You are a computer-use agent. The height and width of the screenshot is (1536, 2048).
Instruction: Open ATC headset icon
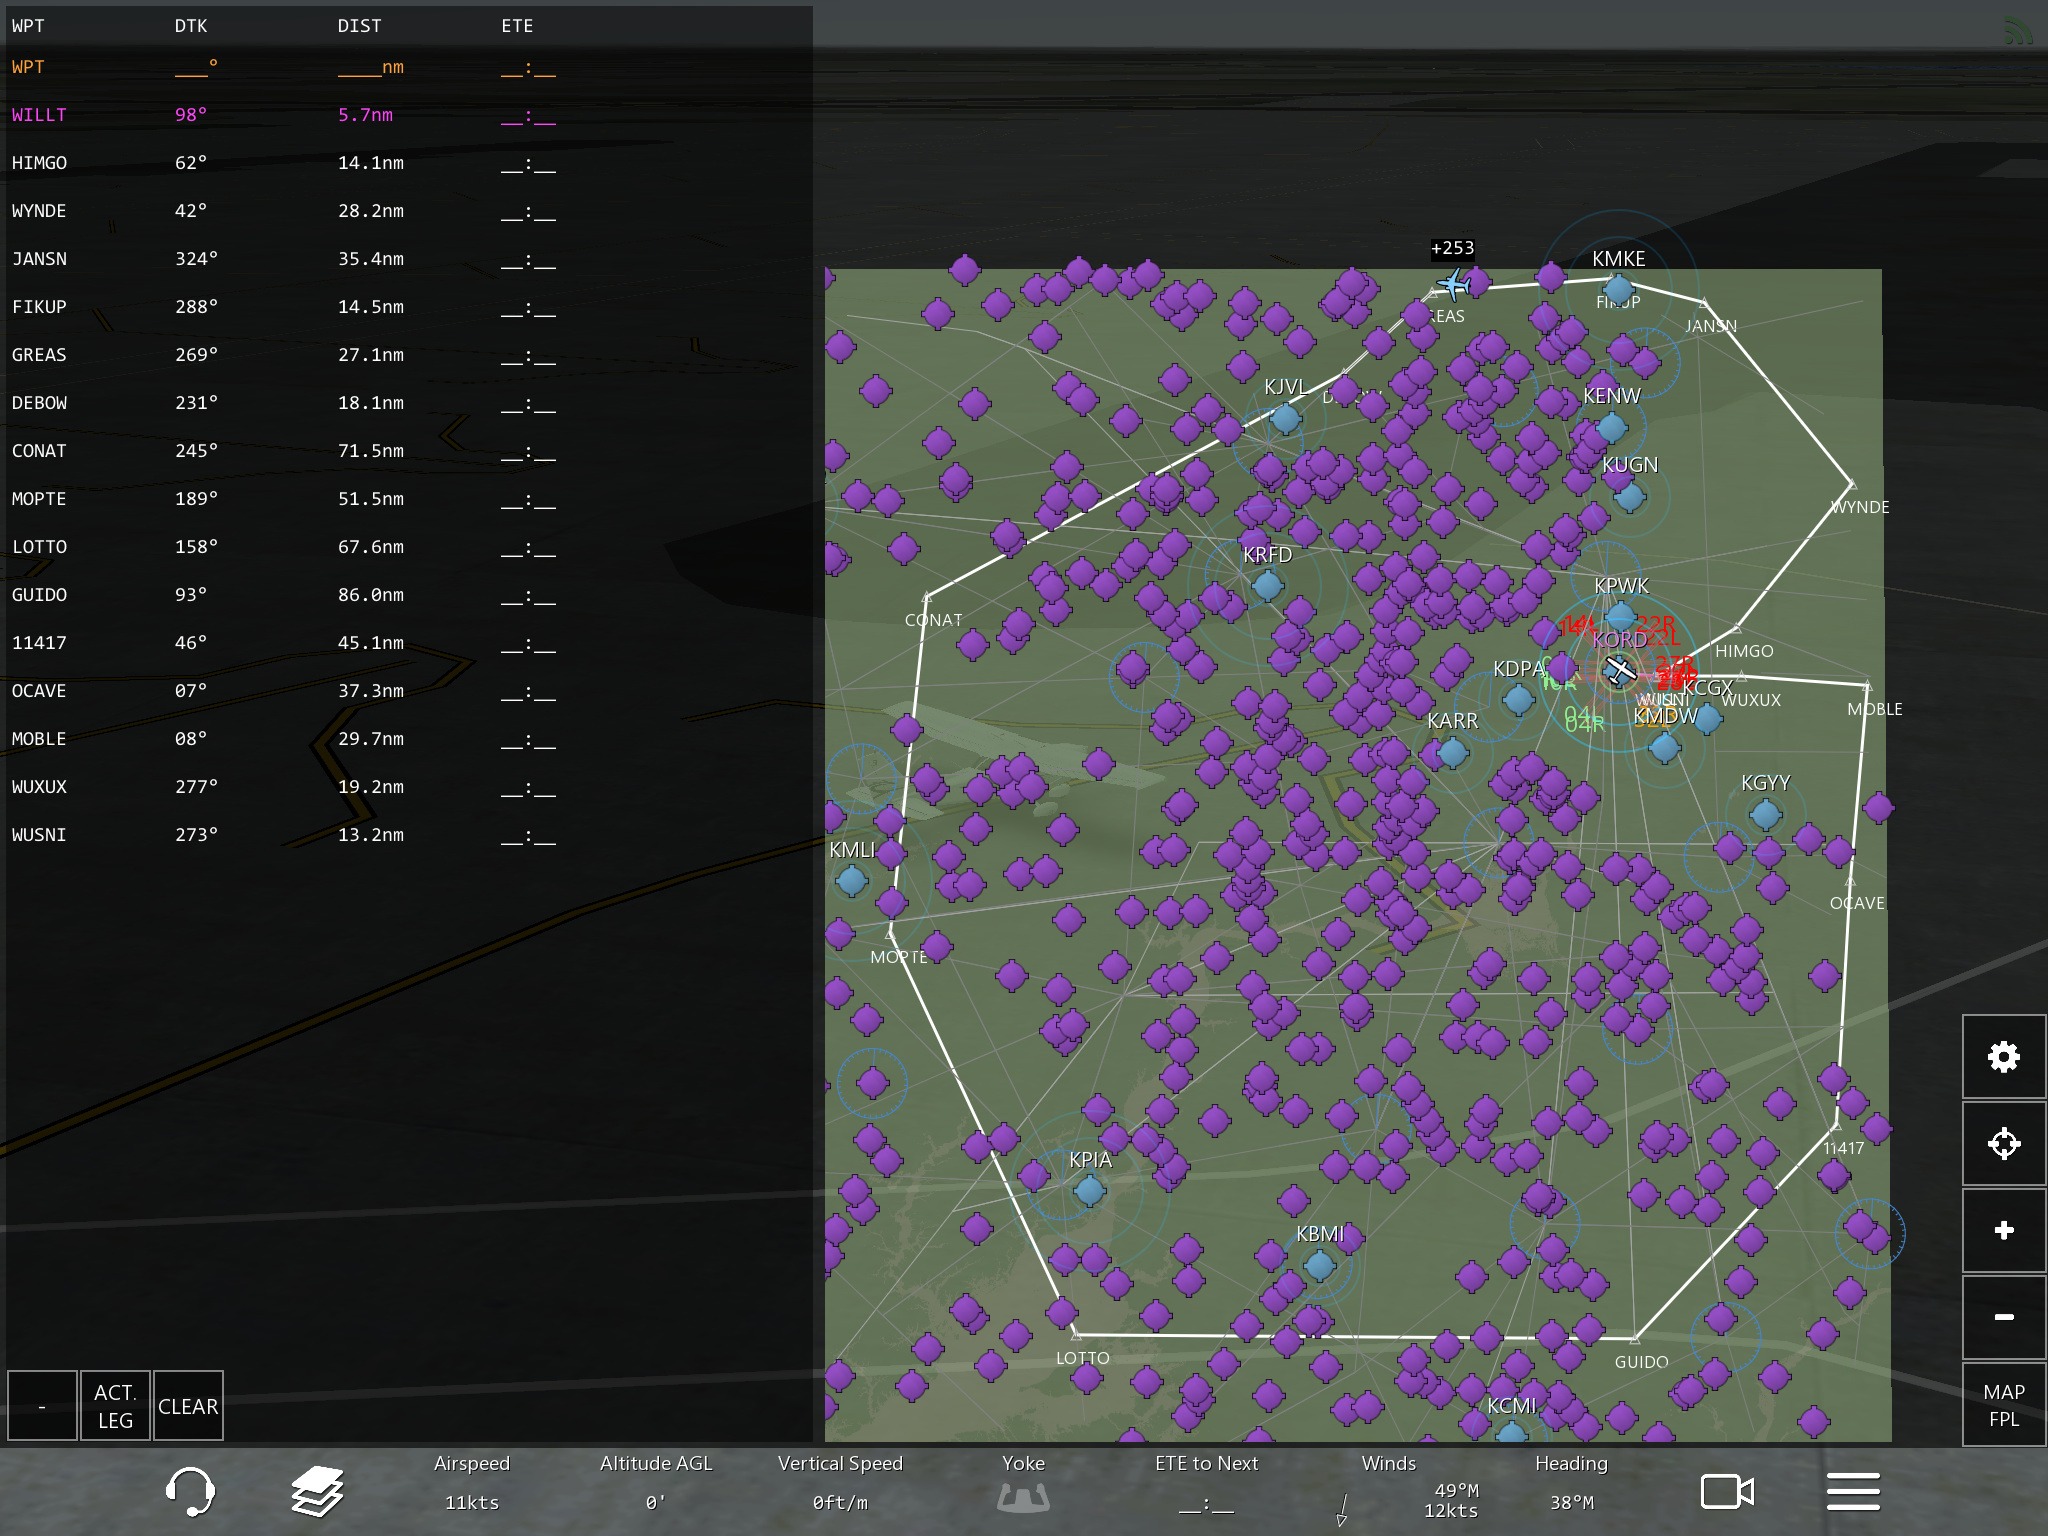click(189, 1492)
